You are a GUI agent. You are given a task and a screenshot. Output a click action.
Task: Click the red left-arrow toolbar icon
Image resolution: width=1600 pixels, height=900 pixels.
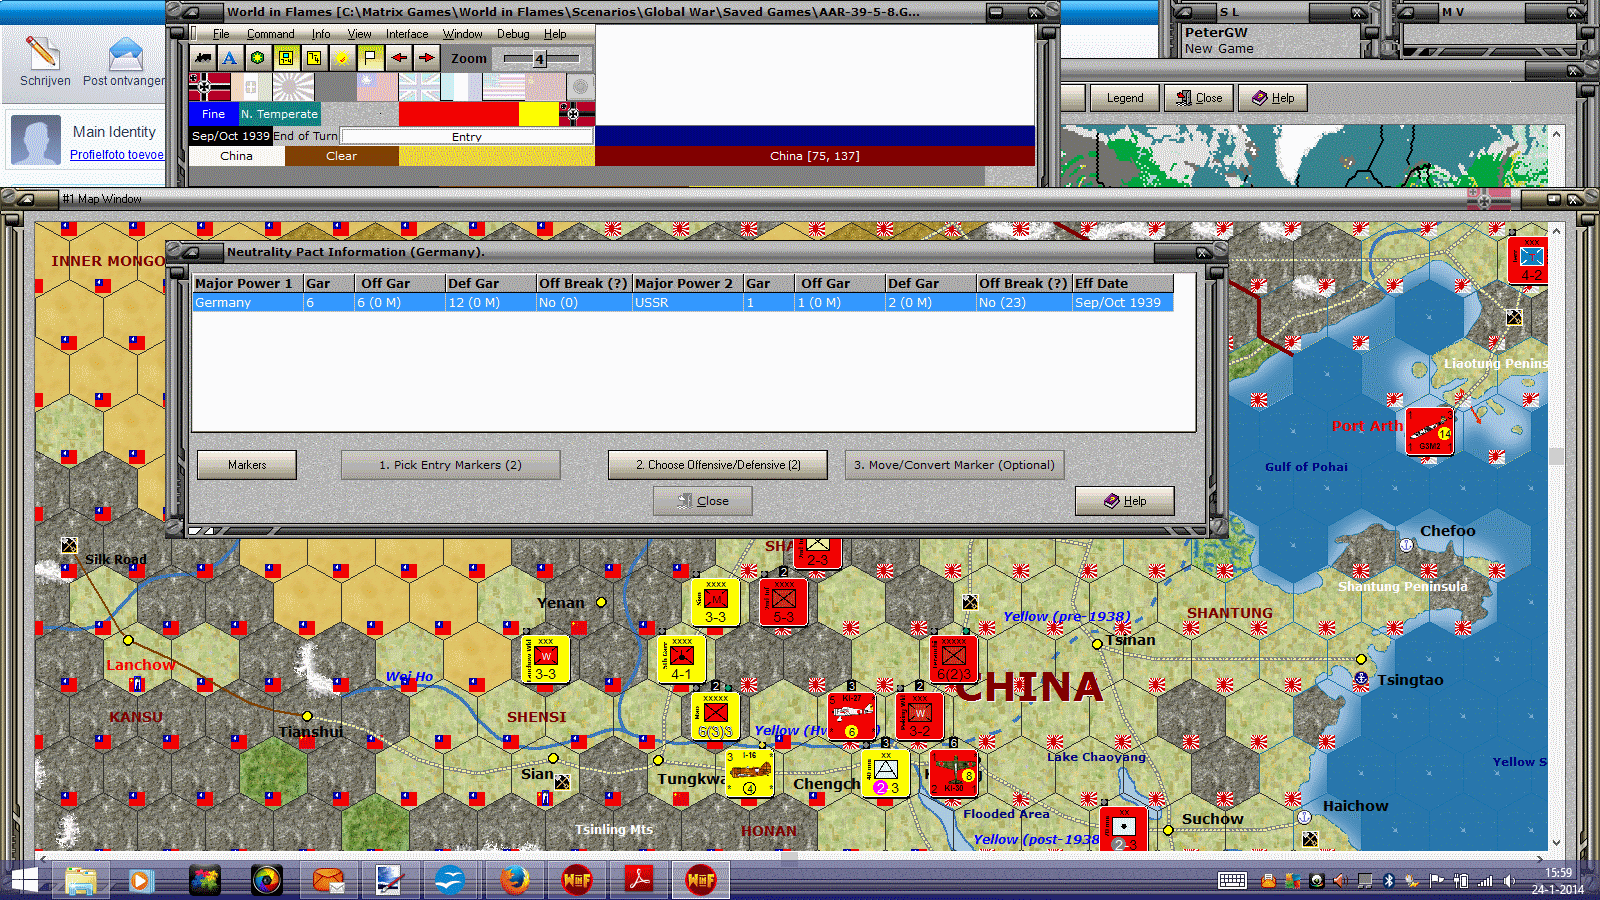tap(398, 57)
